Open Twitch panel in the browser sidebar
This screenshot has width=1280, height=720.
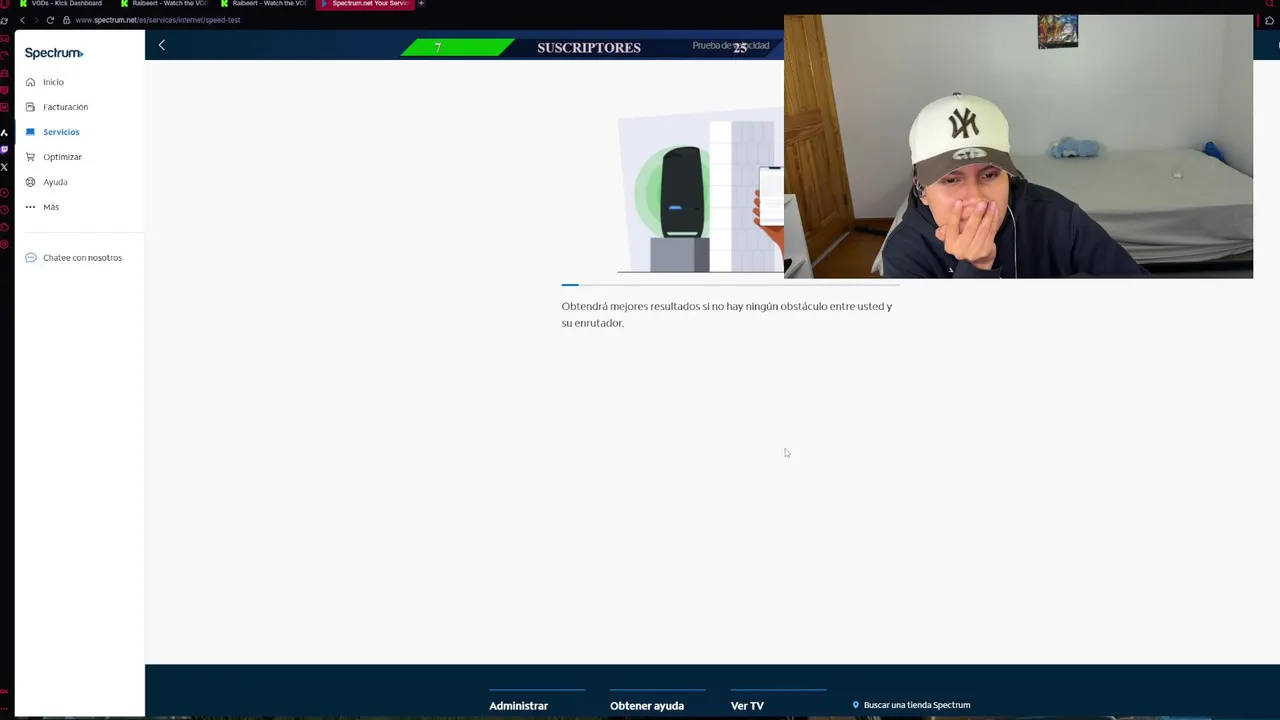pyautogui.click(x=4, y=149)
